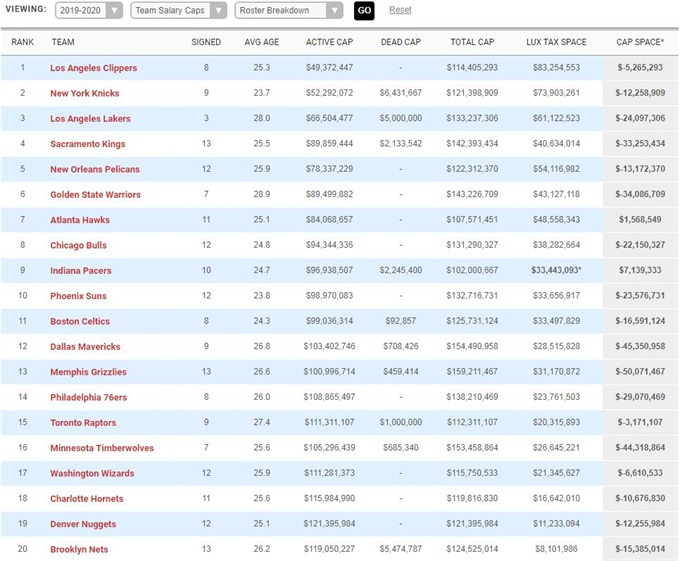Open the New York Knicks team link

(85, 93)
